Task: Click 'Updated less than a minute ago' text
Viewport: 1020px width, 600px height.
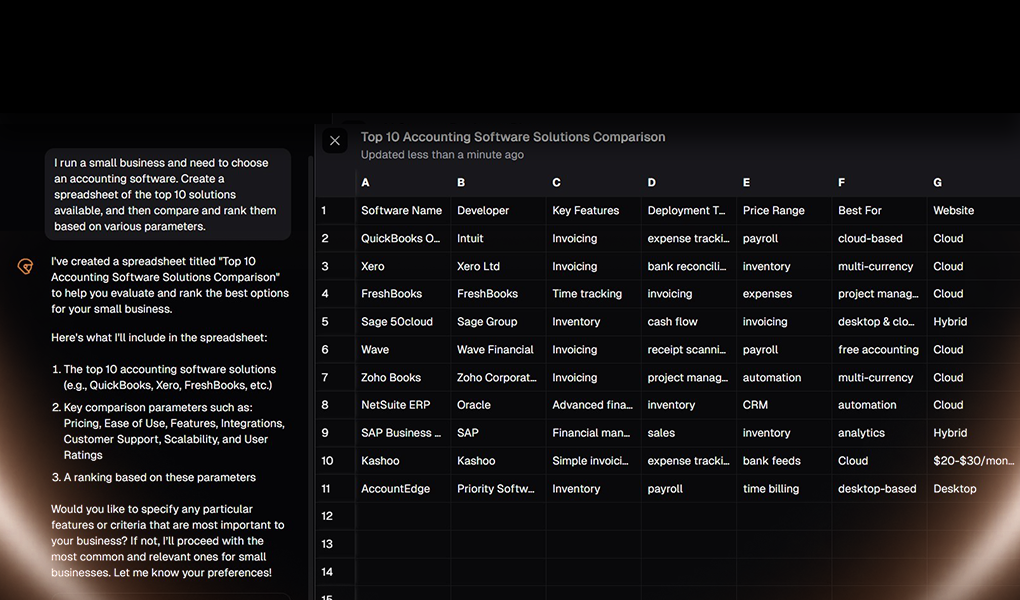Action: click(x=442, y=155)
